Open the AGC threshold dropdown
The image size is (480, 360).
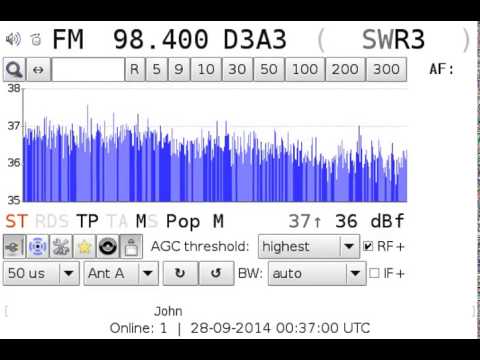[309, 247]
